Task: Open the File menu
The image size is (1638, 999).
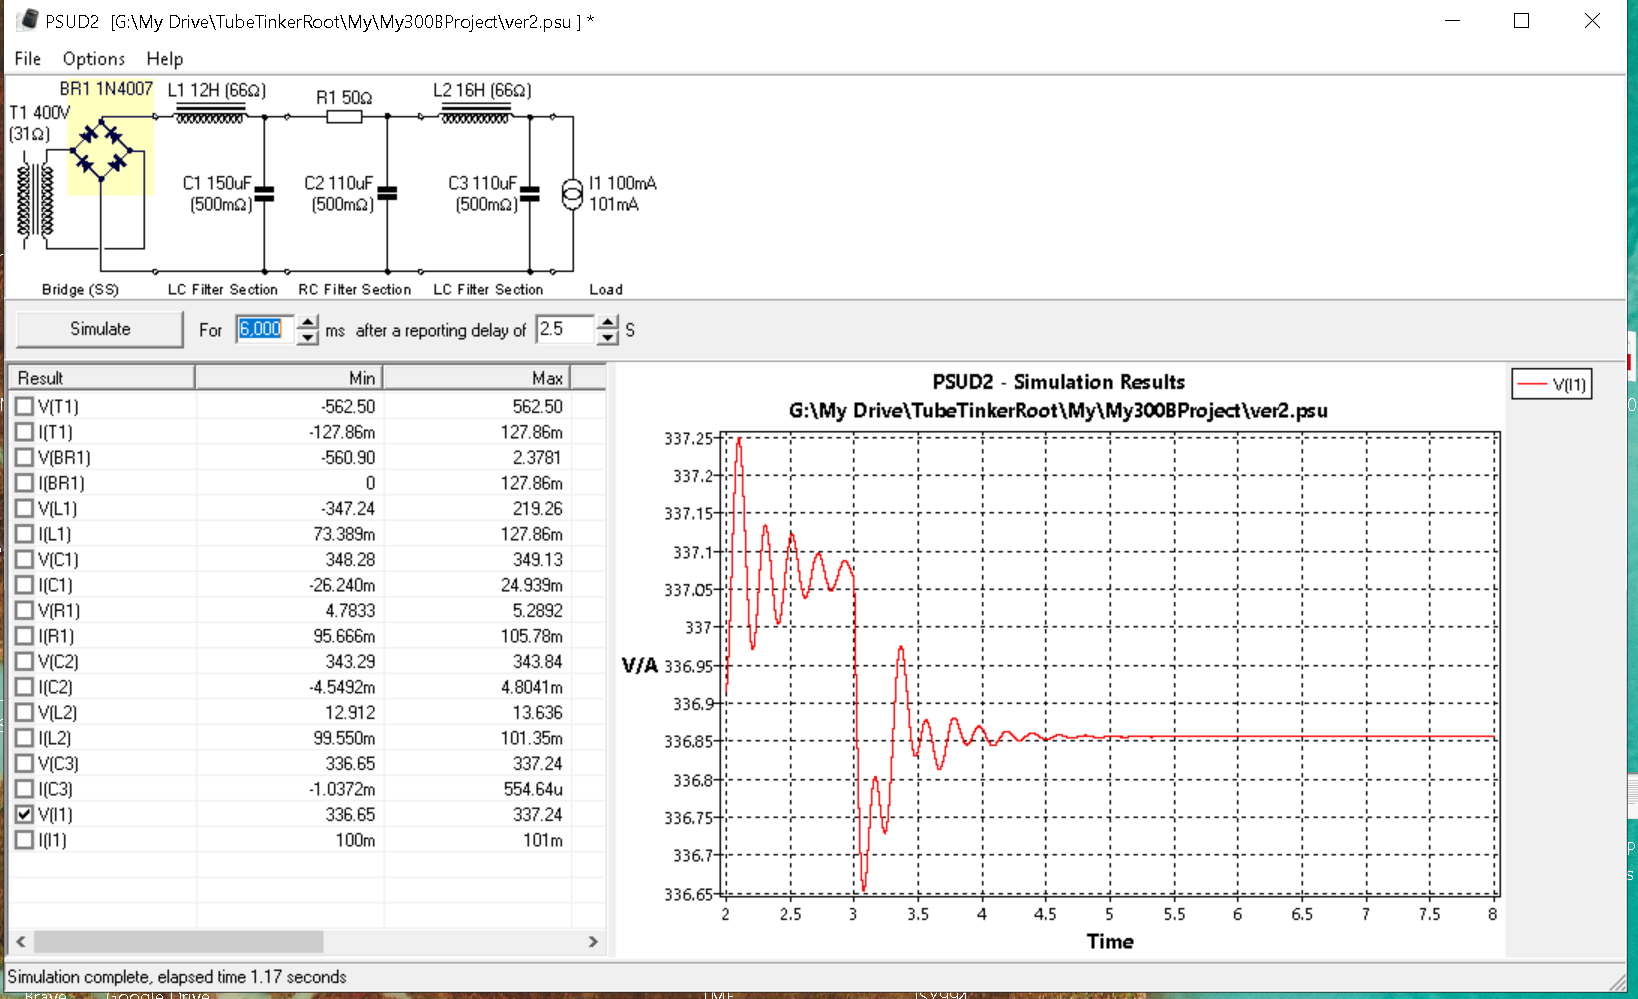Action: tap(28, 59)
